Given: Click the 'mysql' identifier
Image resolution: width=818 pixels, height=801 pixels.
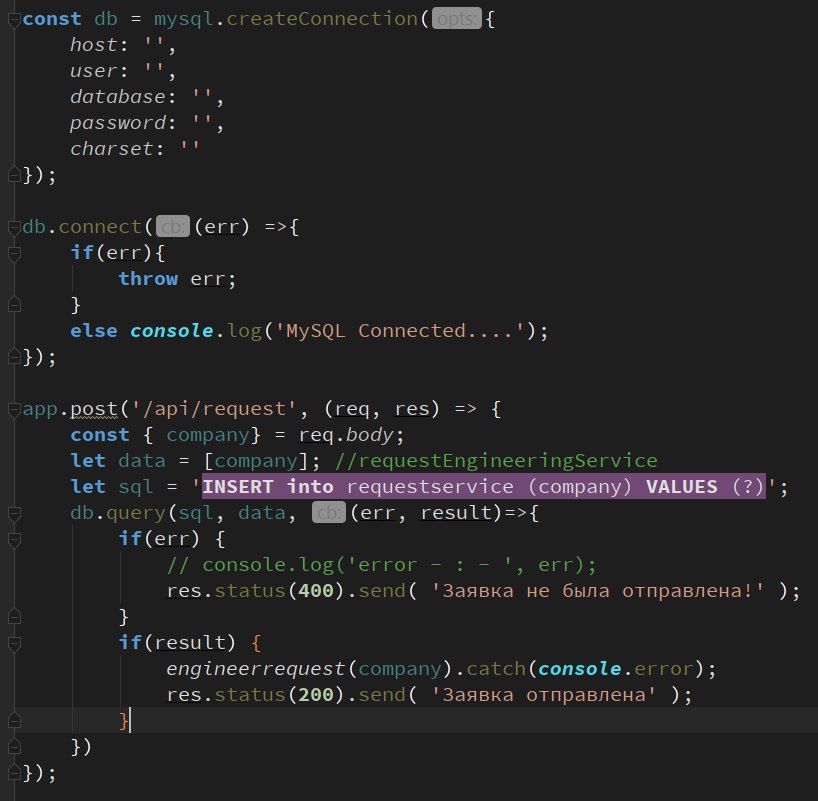Looking at the screenshot, I should click(184, 20).
